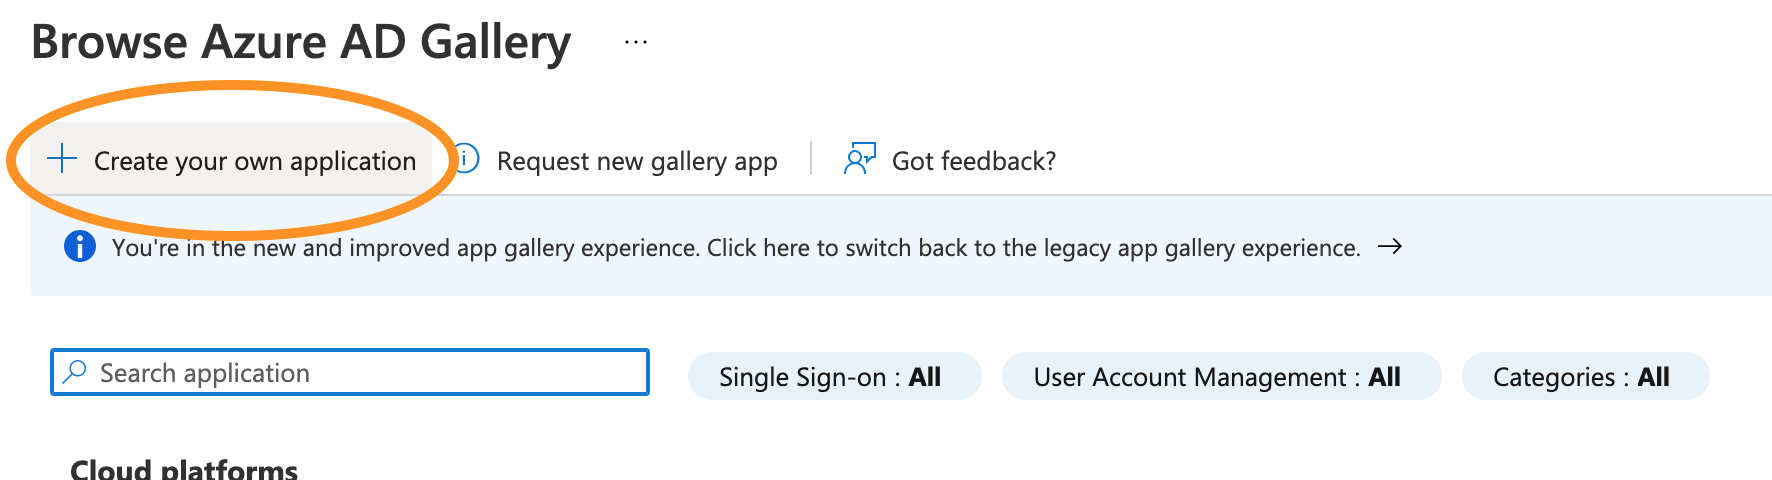Screen dimensions: 1772x480
Task: Click the info icon beside Request new gallery app
Action: tap(466, 159)
